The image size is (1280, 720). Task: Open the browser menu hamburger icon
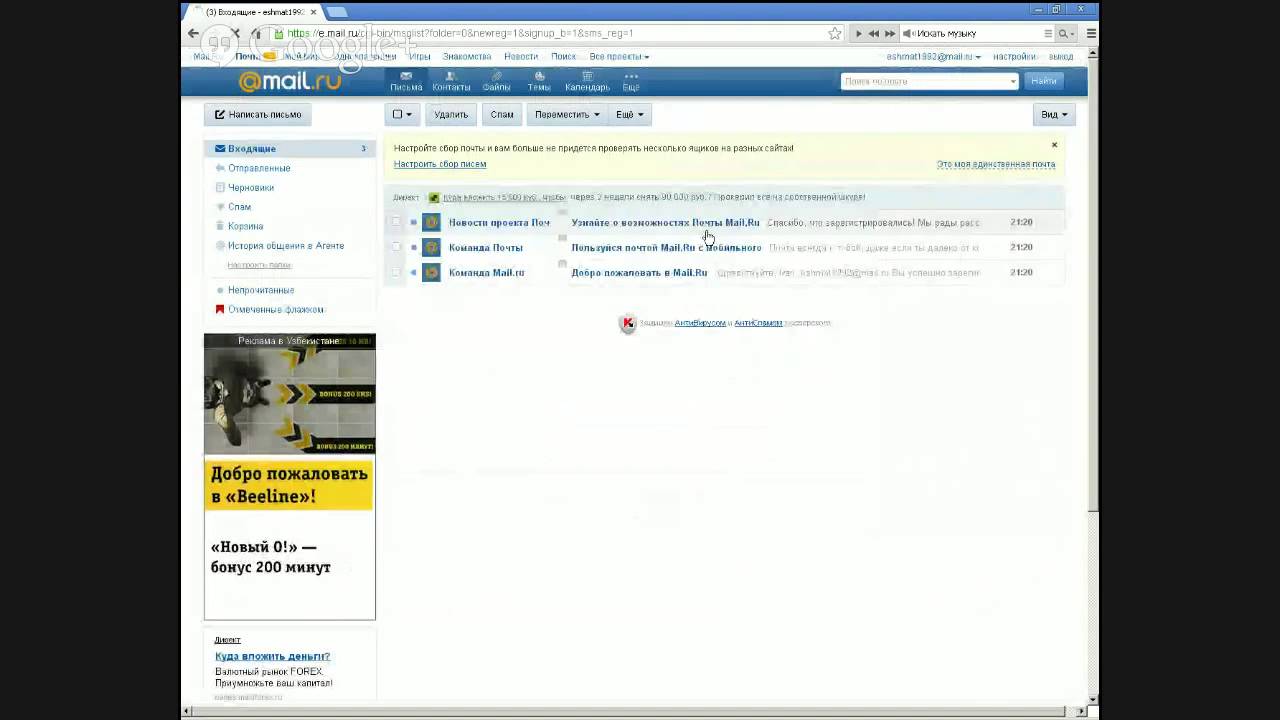pos(1091,33)
